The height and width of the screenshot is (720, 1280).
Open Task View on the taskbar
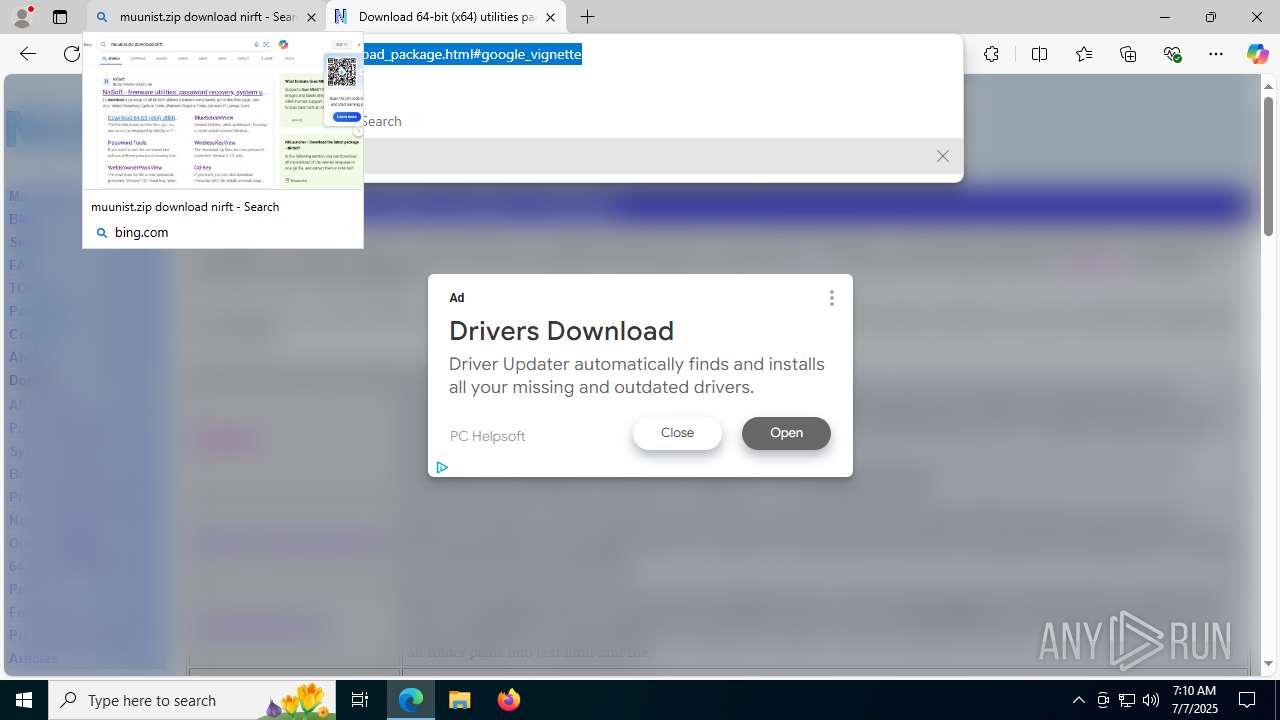point(360,700)
